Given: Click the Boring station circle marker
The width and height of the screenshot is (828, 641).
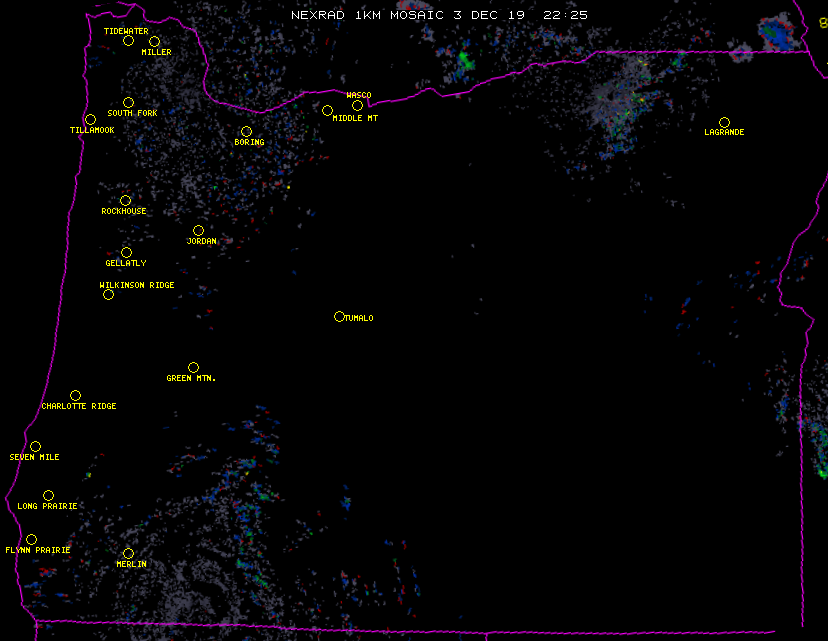Looking at the screenshot, I should pyautogui.click(x=246, y=132).
